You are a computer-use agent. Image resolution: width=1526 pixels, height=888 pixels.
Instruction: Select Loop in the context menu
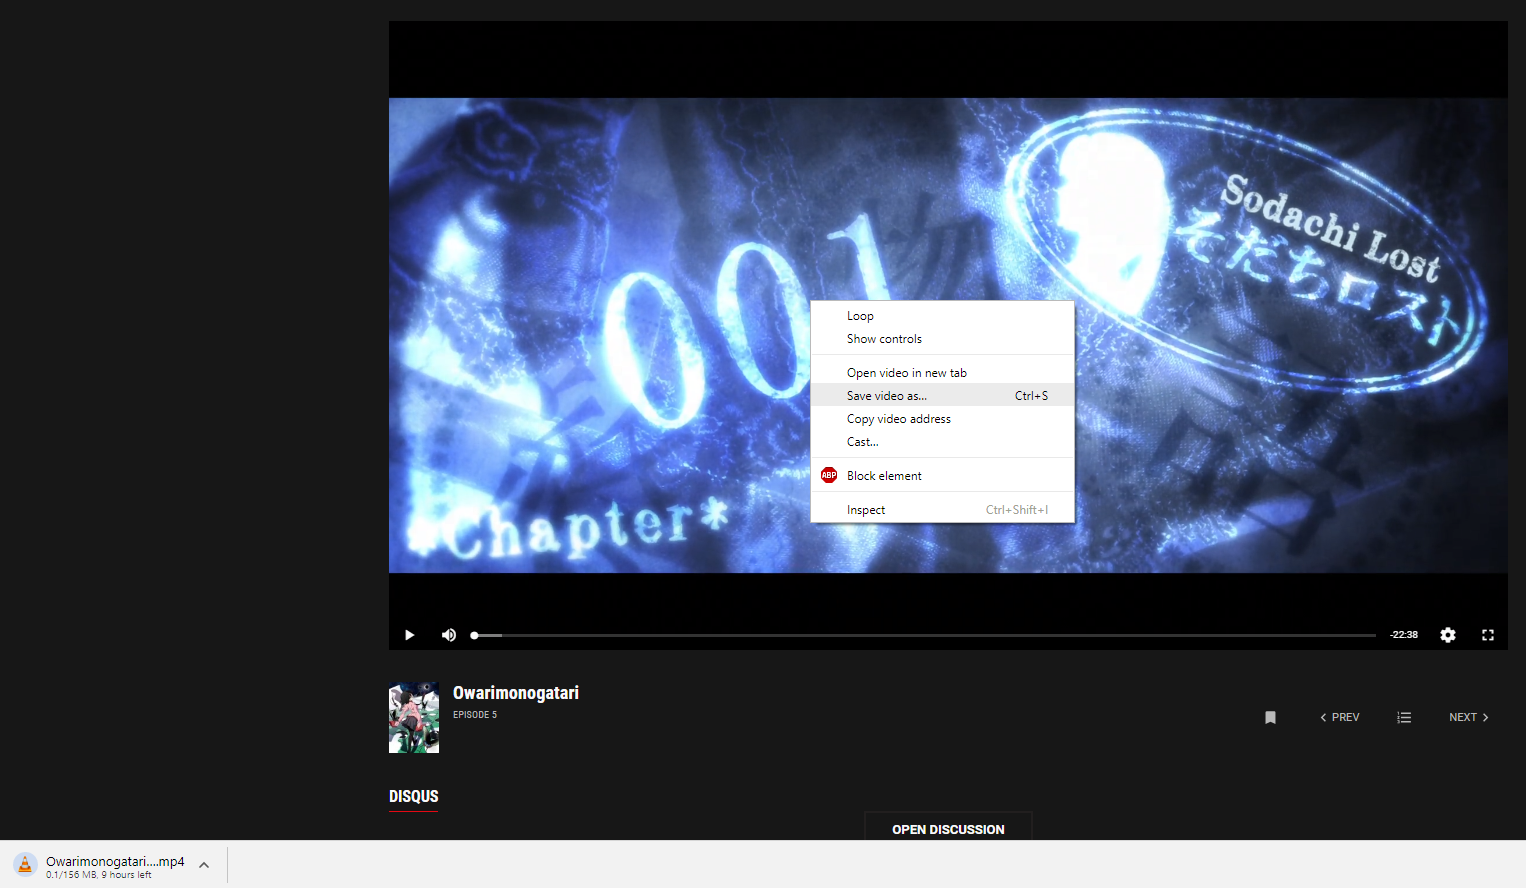click(942, 316)
